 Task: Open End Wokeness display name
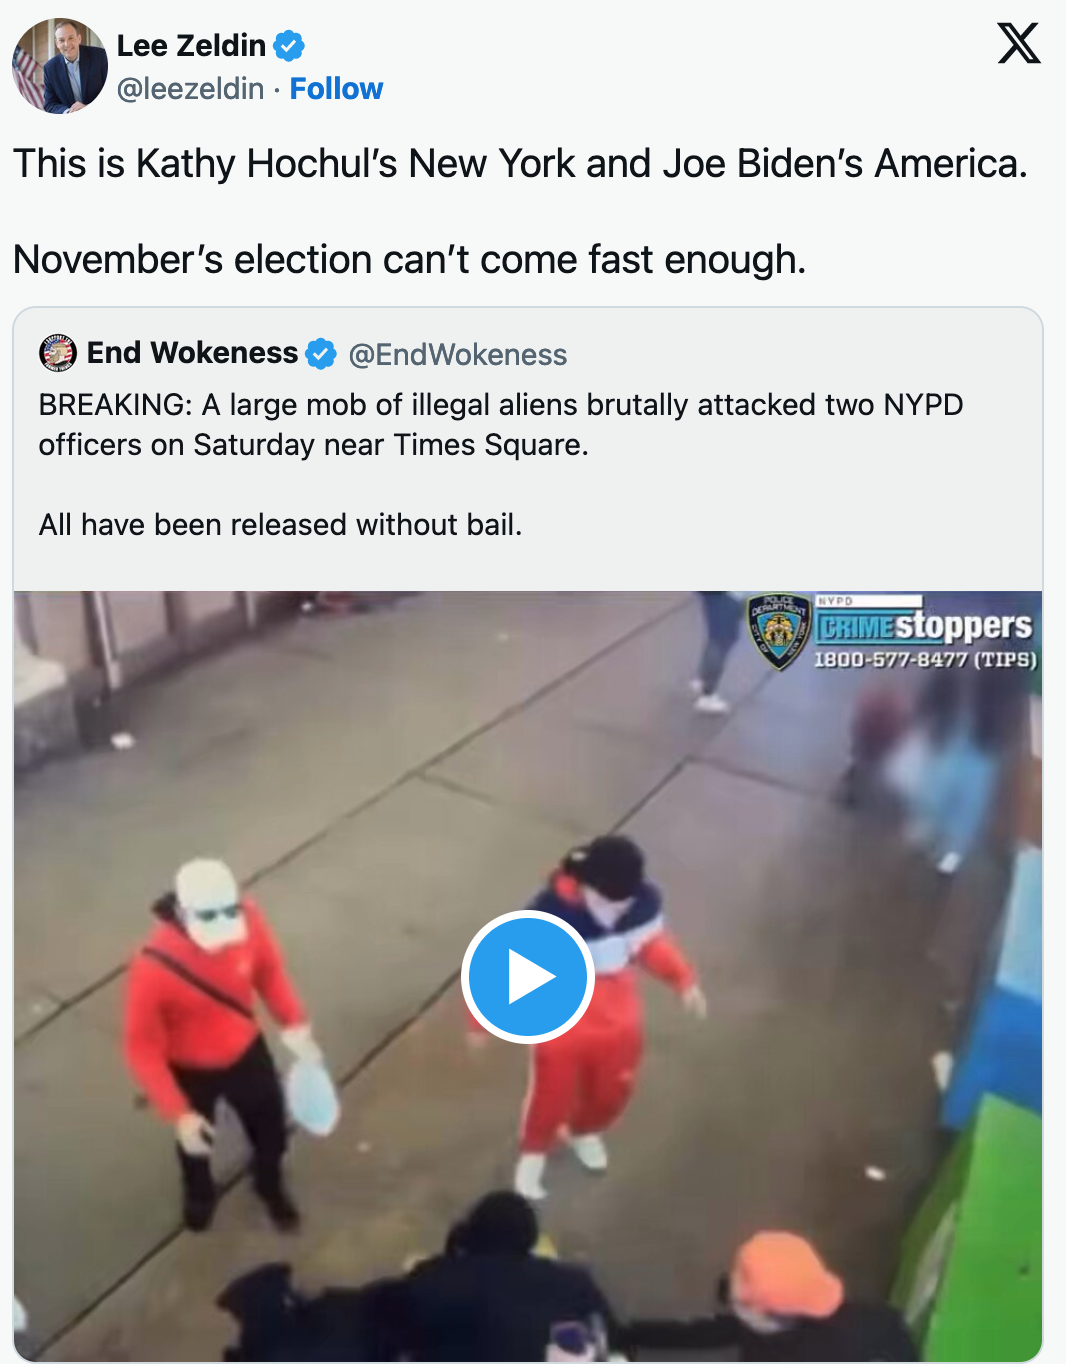point(192,353)
